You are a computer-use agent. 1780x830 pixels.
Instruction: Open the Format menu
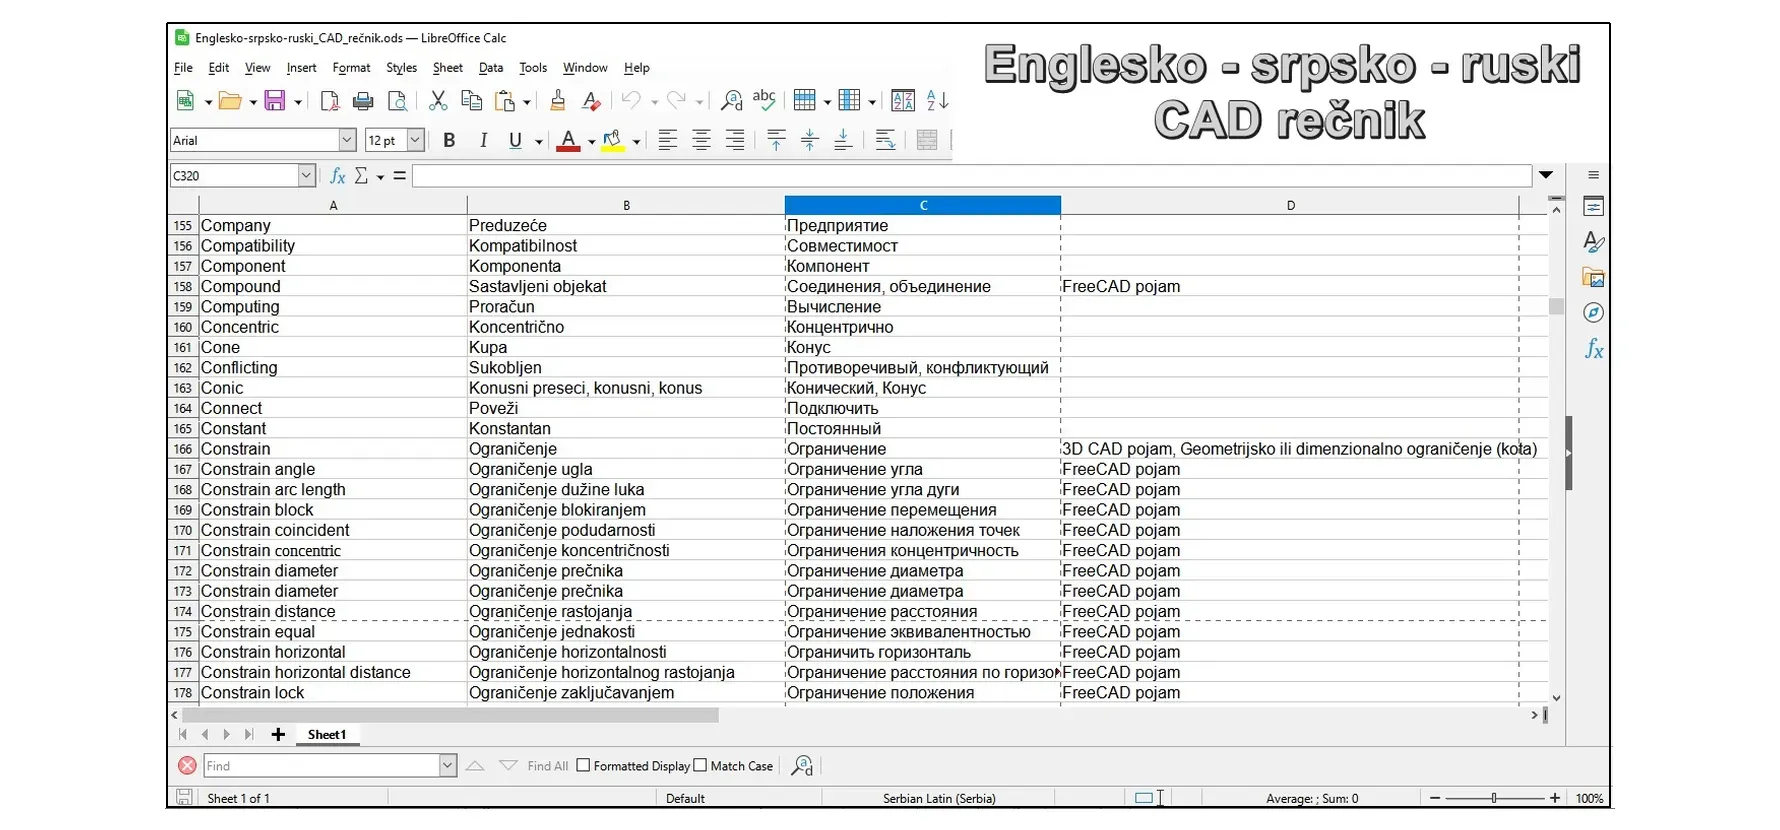(351, 68)
